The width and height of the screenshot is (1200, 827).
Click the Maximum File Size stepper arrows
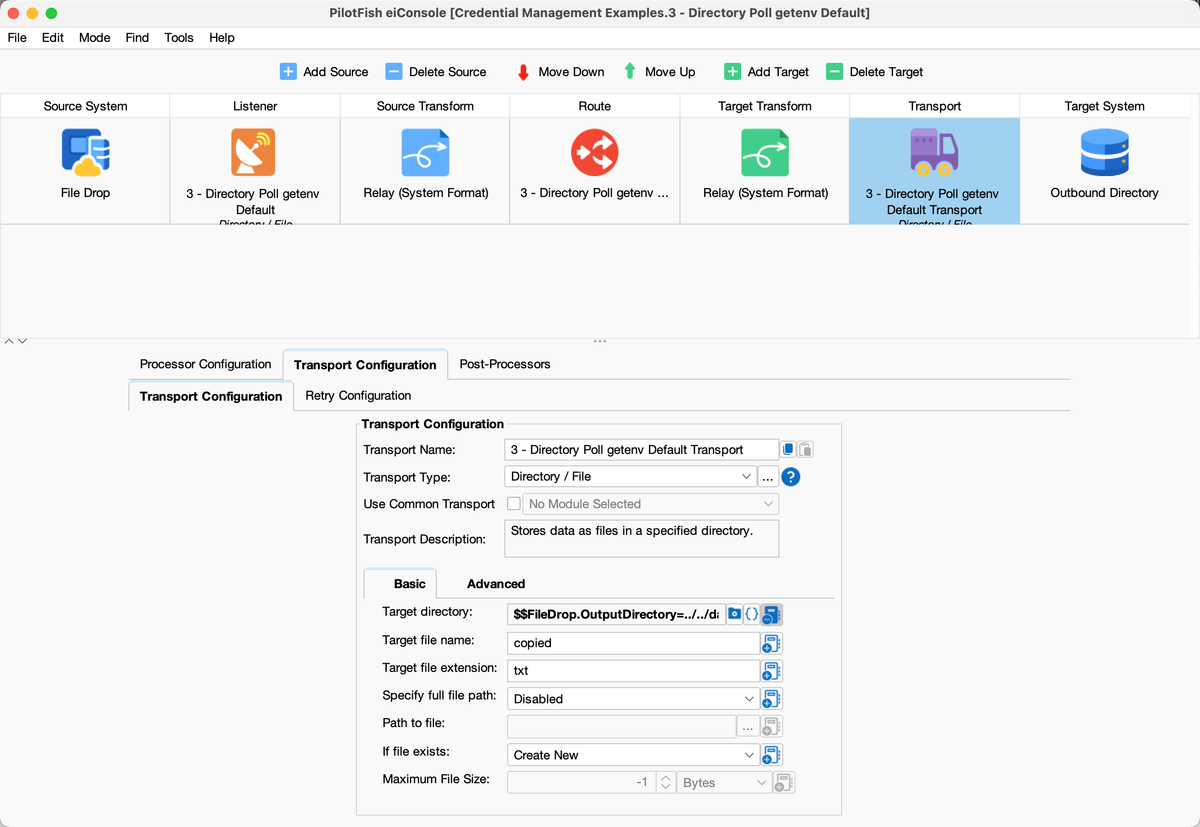click(666, 783)
